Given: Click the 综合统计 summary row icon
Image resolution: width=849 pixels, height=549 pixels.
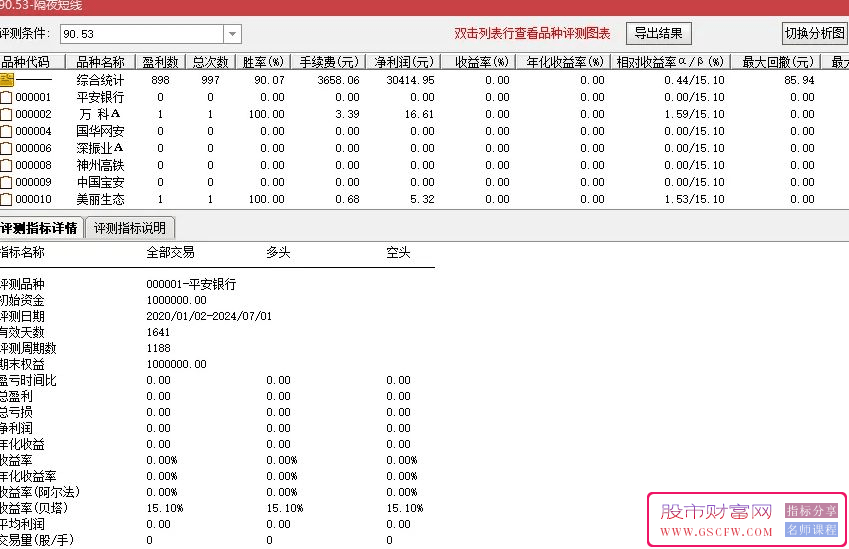Looking at the screenshot, I should coord(6,80).
